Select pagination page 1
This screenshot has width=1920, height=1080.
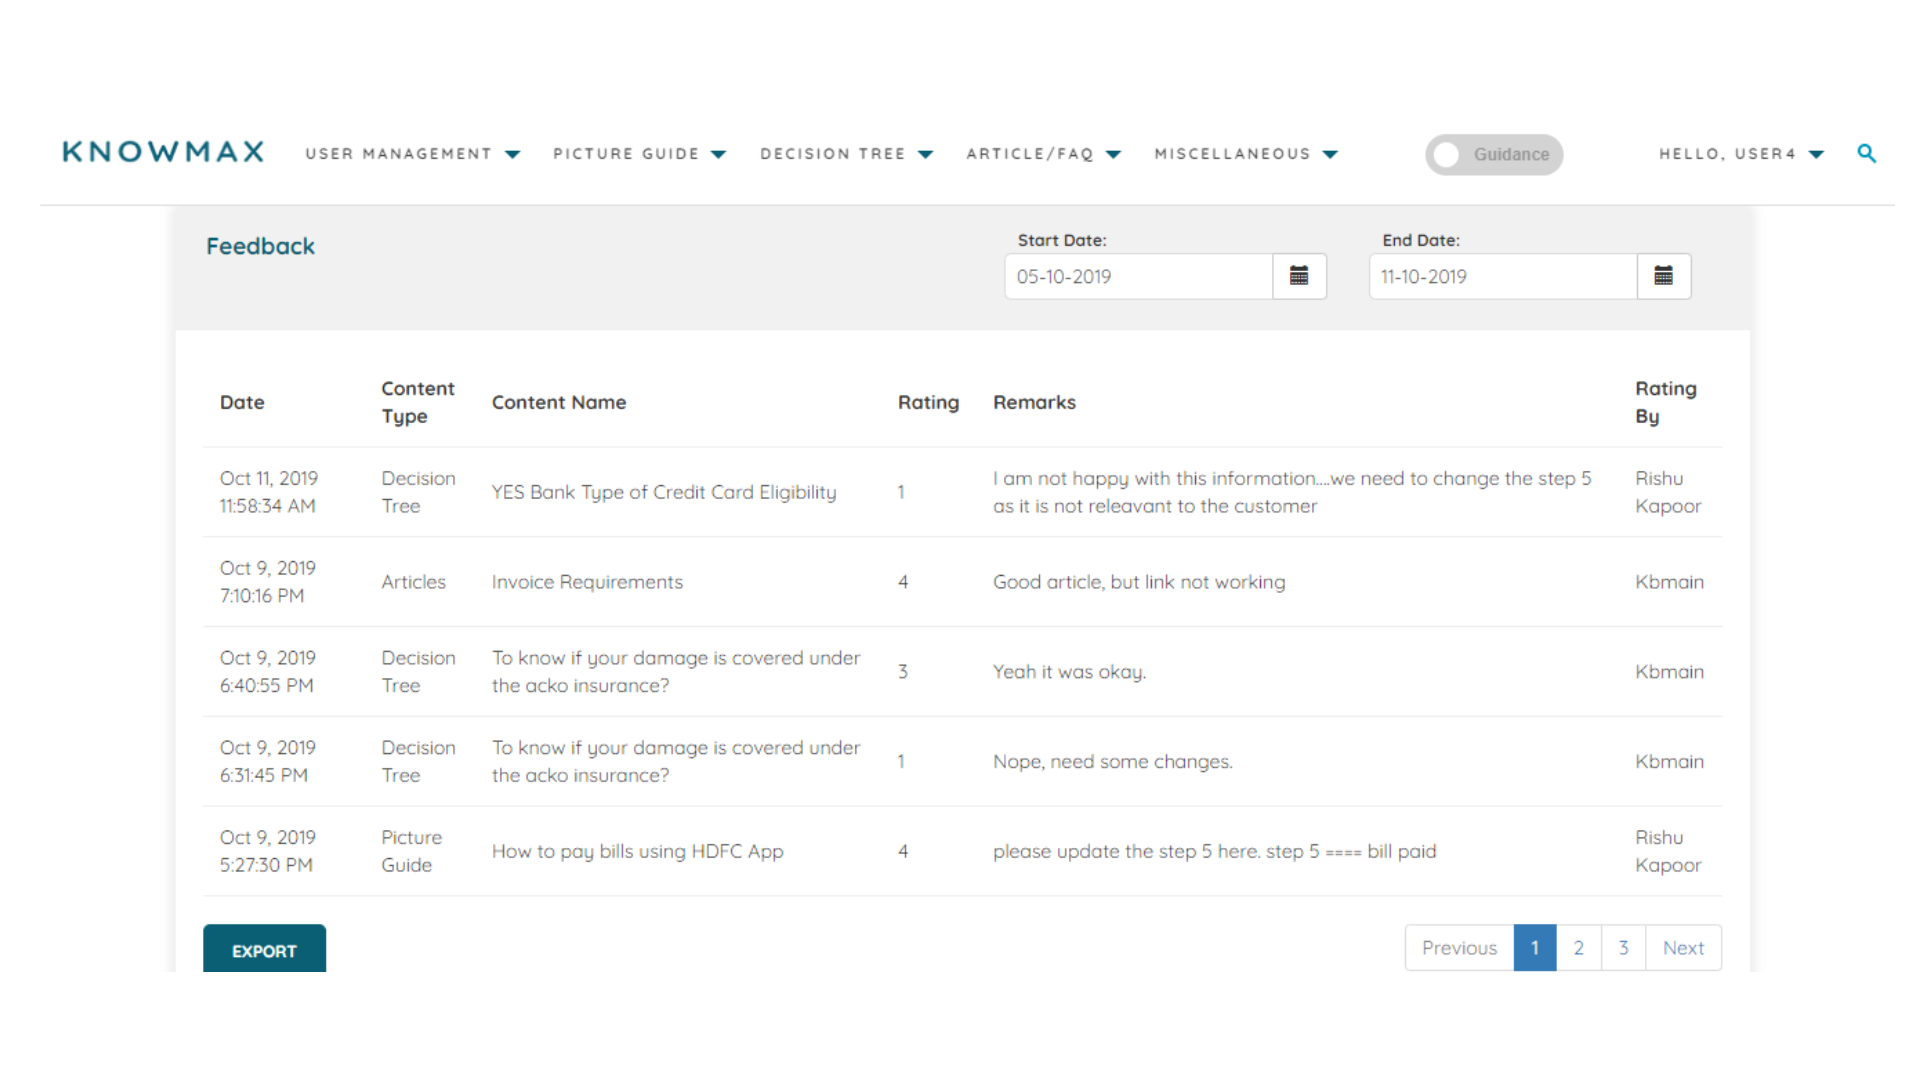pos(1535,948)
